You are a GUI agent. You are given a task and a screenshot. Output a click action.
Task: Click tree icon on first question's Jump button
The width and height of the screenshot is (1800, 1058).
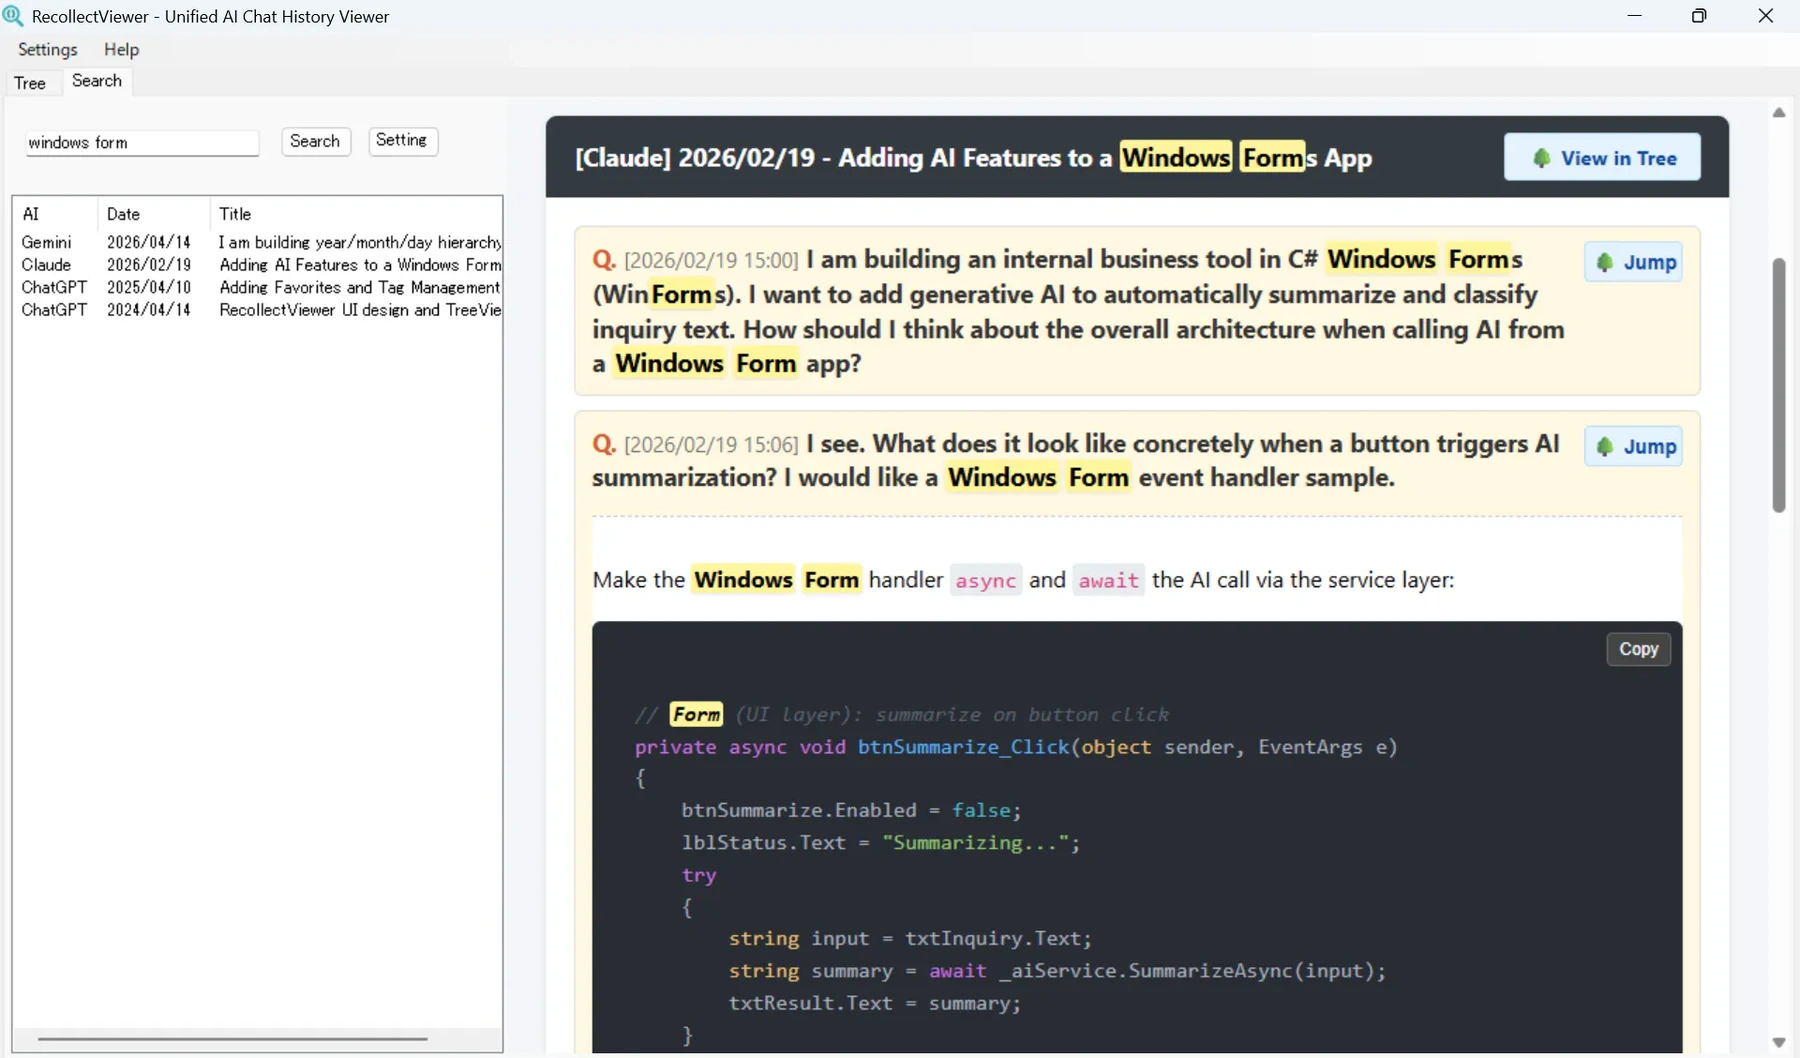click(1605, 262)
